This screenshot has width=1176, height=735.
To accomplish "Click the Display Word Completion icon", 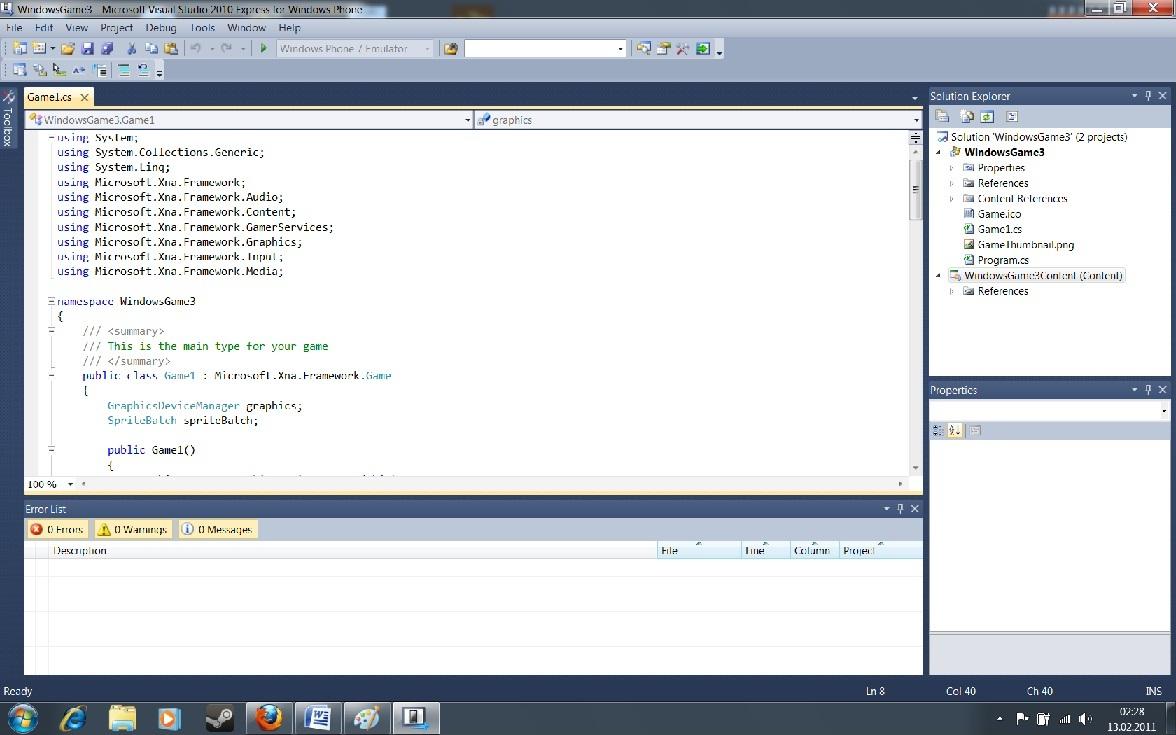I will pos(80,70).
